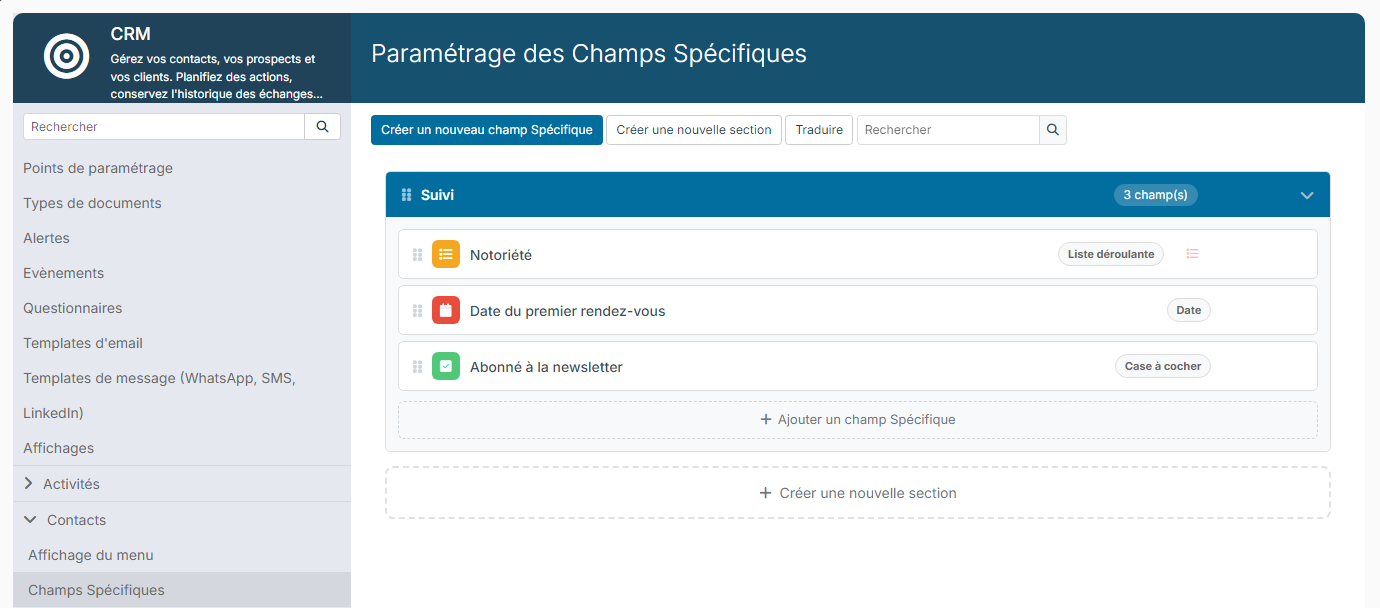1380x608 pixels.
Task: Click the dashed Créer une nouvelle section area
Action: click(x=858, y=493)
